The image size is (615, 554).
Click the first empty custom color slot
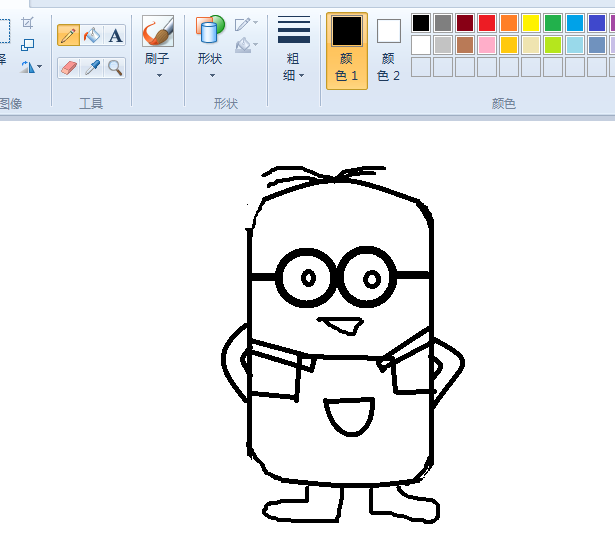[421, 67]
